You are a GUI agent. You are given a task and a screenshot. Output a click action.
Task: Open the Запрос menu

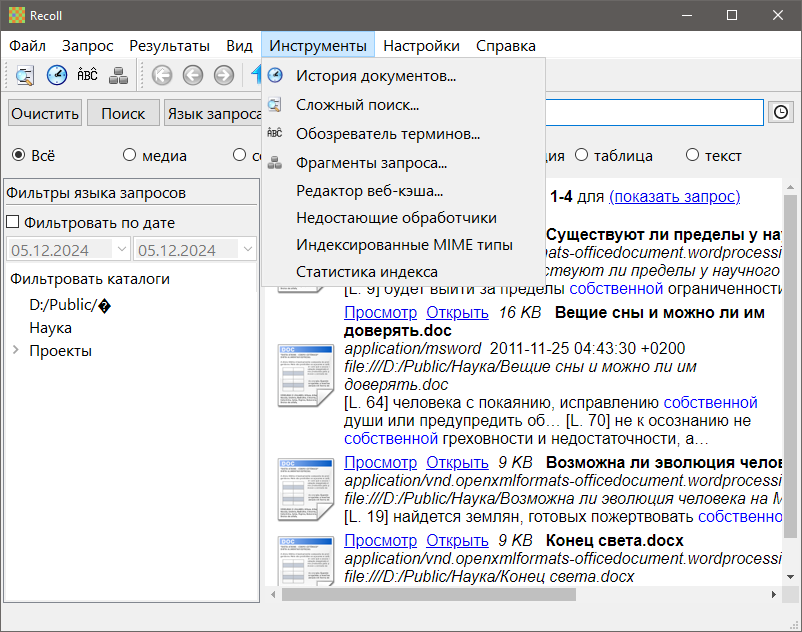(x=87, y=46)
